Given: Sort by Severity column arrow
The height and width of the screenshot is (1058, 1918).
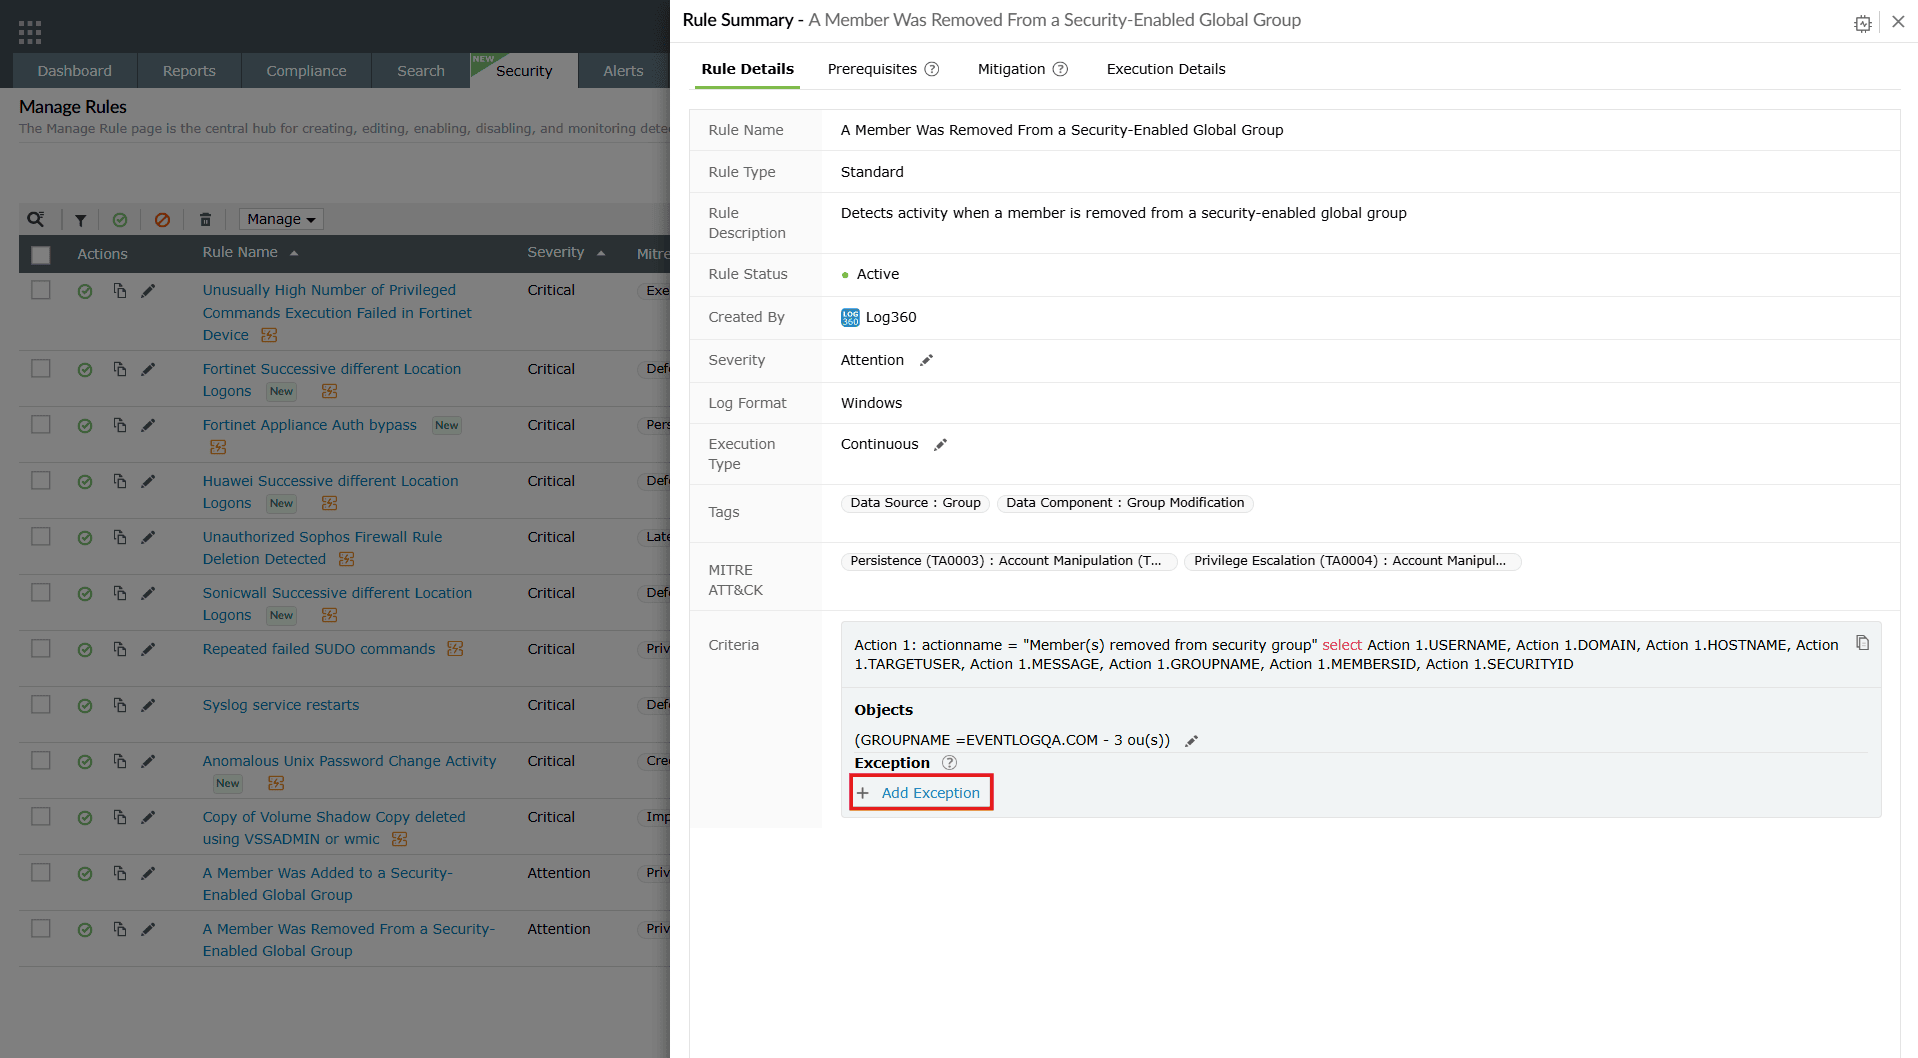Looking at the screenshot, I should [601, 253].
